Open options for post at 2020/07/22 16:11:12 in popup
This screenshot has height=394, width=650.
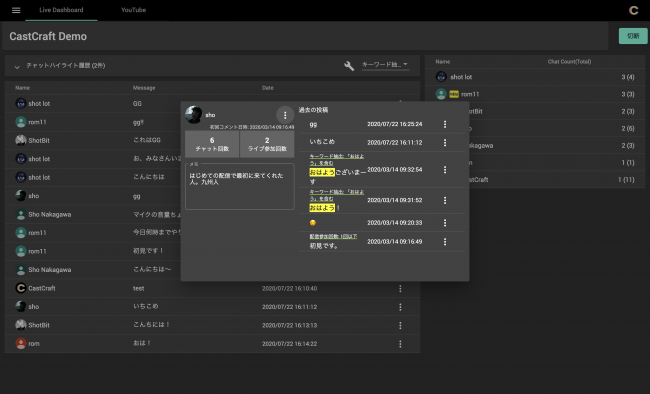pos(445,143)
